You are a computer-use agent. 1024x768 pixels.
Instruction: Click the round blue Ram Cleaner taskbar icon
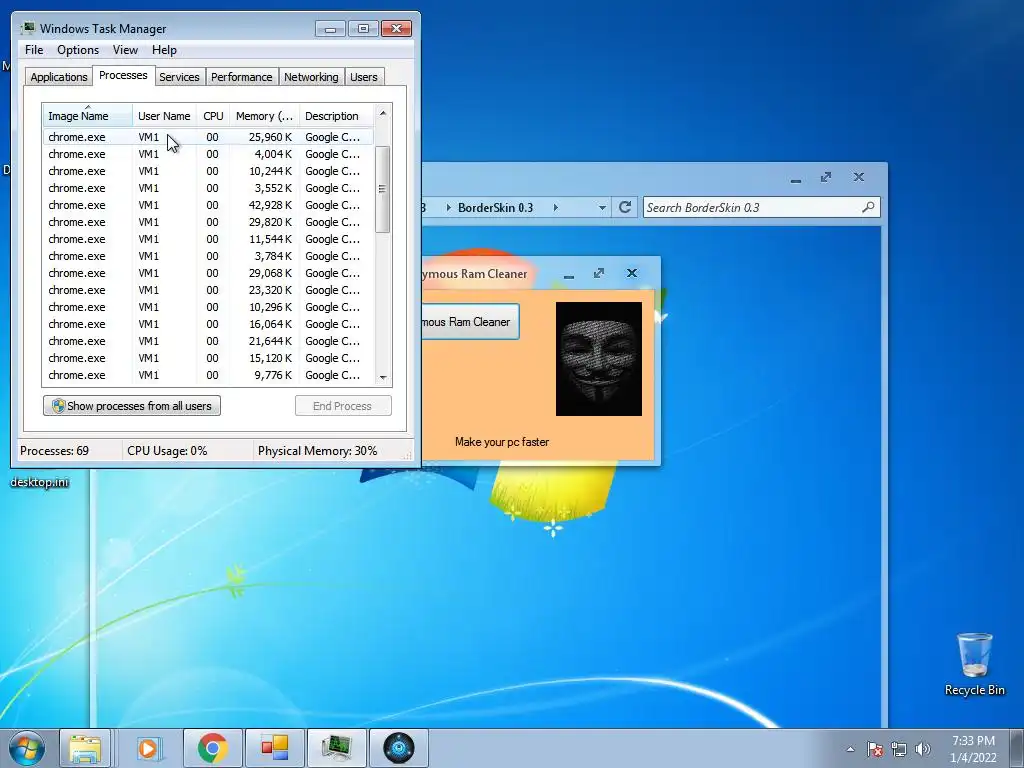(x=399, y=748)
